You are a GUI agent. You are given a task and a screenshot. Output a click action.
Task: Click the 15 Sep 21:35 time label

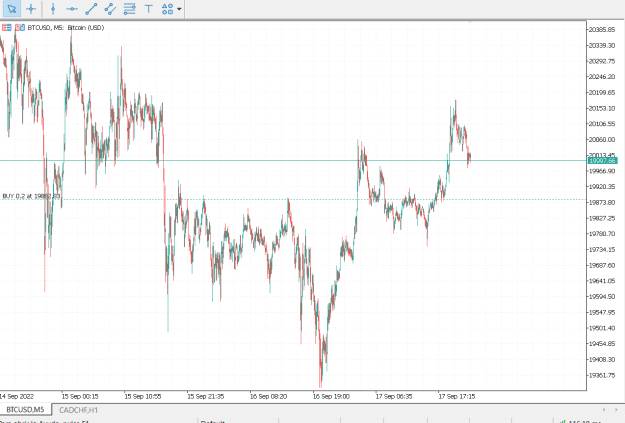206,396
